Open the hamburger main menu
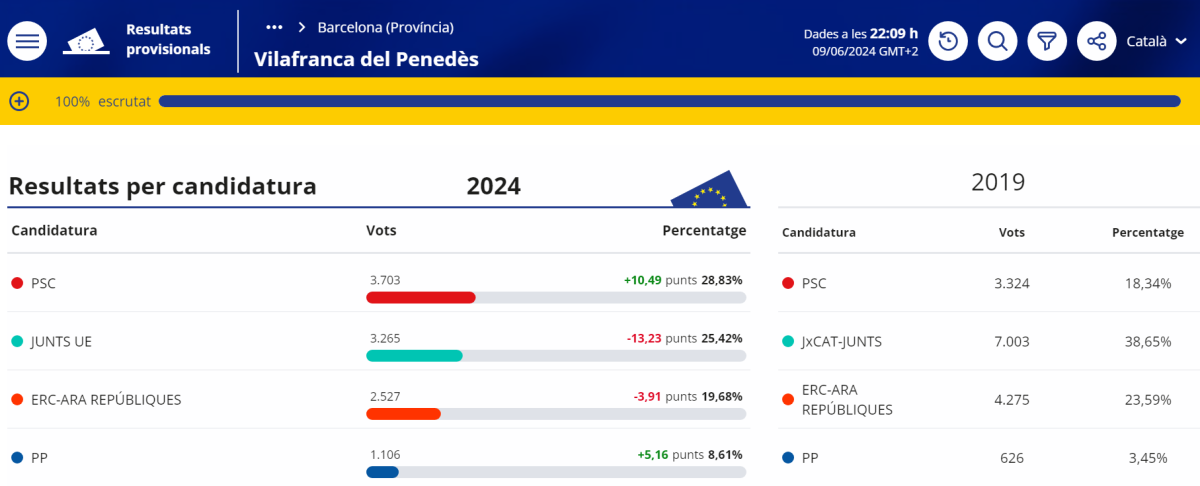1200x486 pixels. coord(27,41)
